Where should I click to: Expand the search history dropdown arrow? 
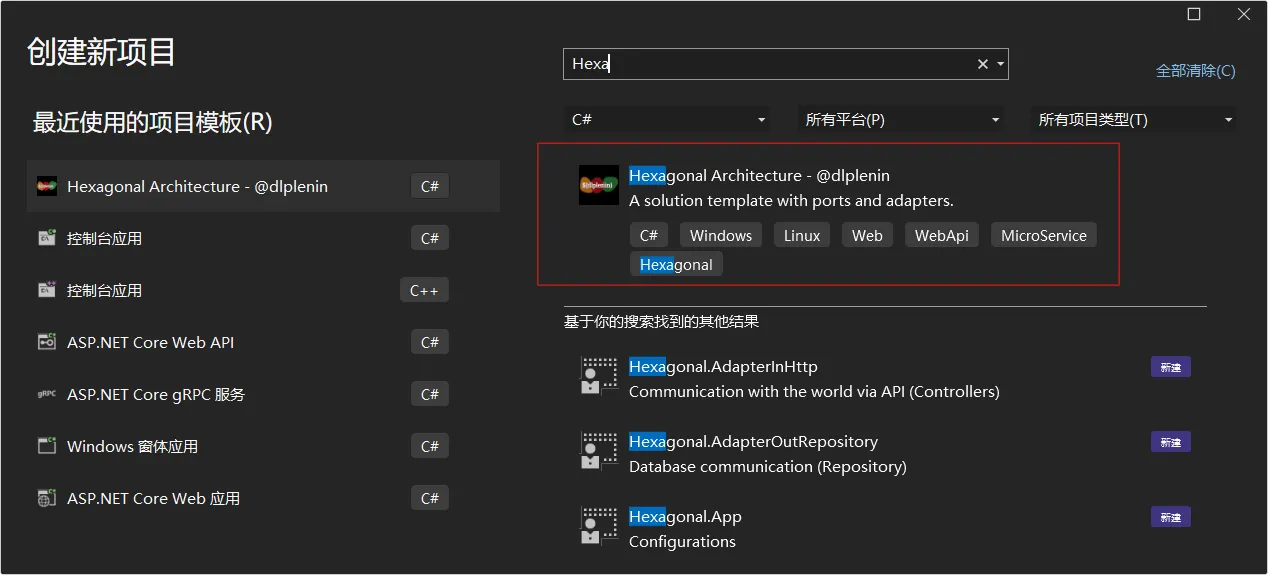point(1000,64)
